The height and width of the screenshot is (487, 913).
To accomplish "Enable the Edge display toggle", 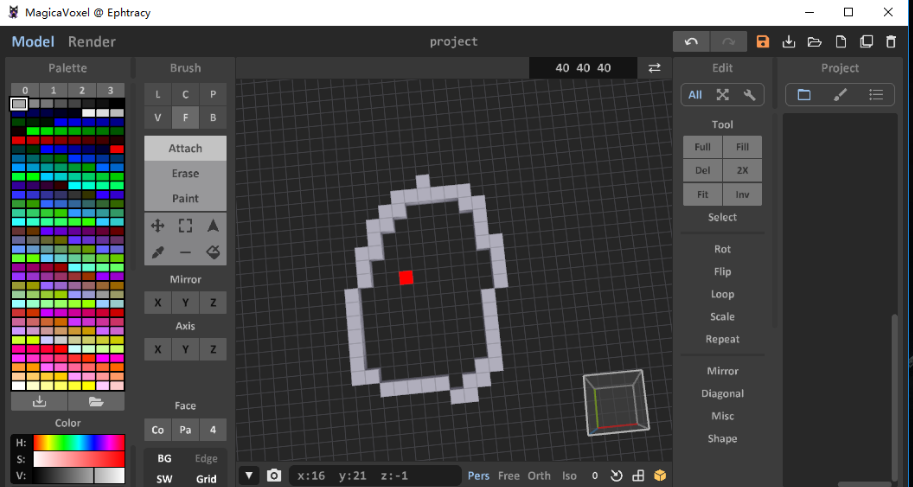I will click(206, 458).
